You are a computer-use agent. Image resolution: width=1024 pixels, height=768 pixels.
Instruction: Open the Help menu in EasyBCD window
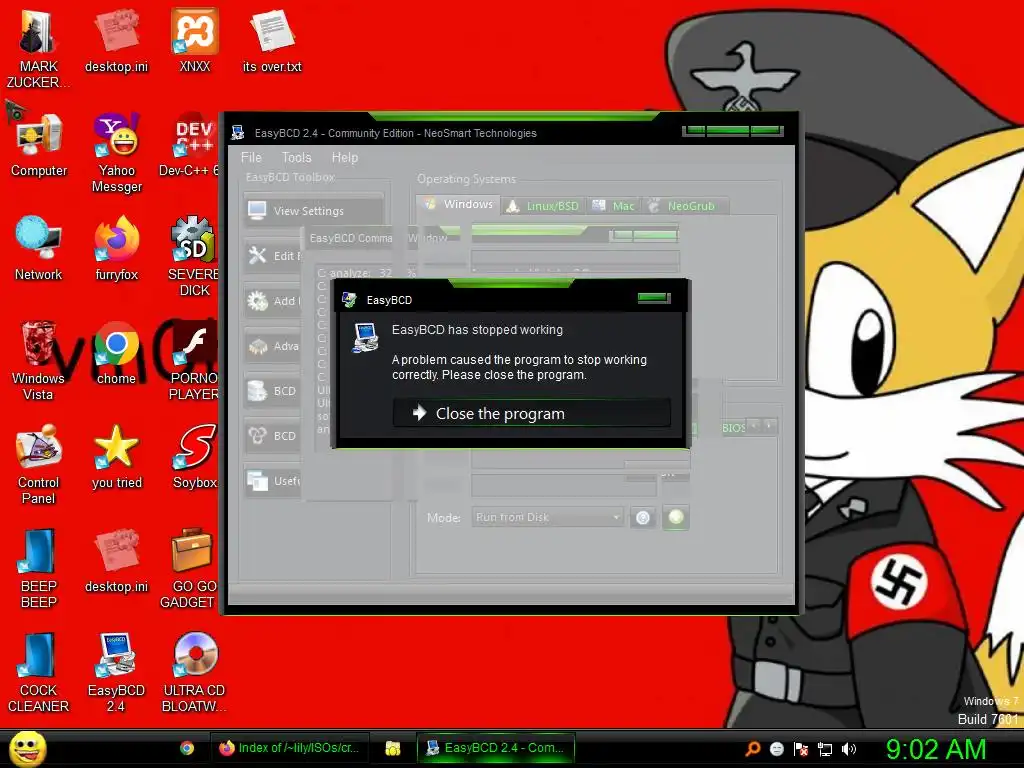point(345,157)
